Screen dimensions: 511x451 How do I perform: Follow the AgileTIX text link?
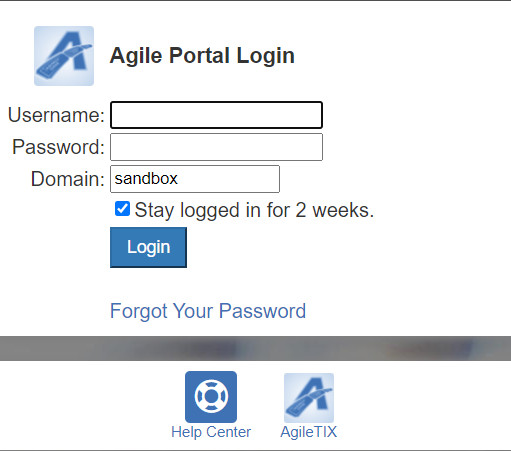point(309,432)
